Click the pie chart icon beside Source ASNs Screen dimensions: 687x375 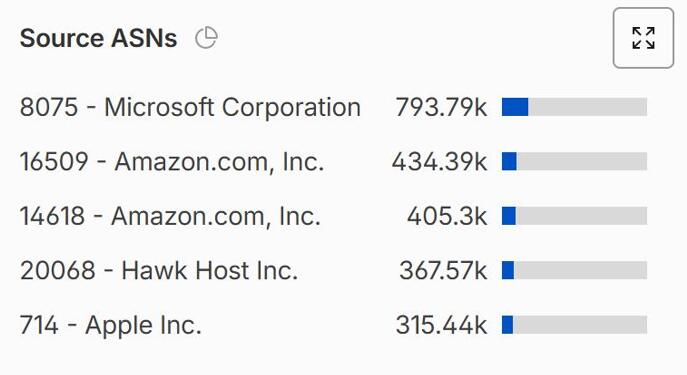[x=206, y=38]
